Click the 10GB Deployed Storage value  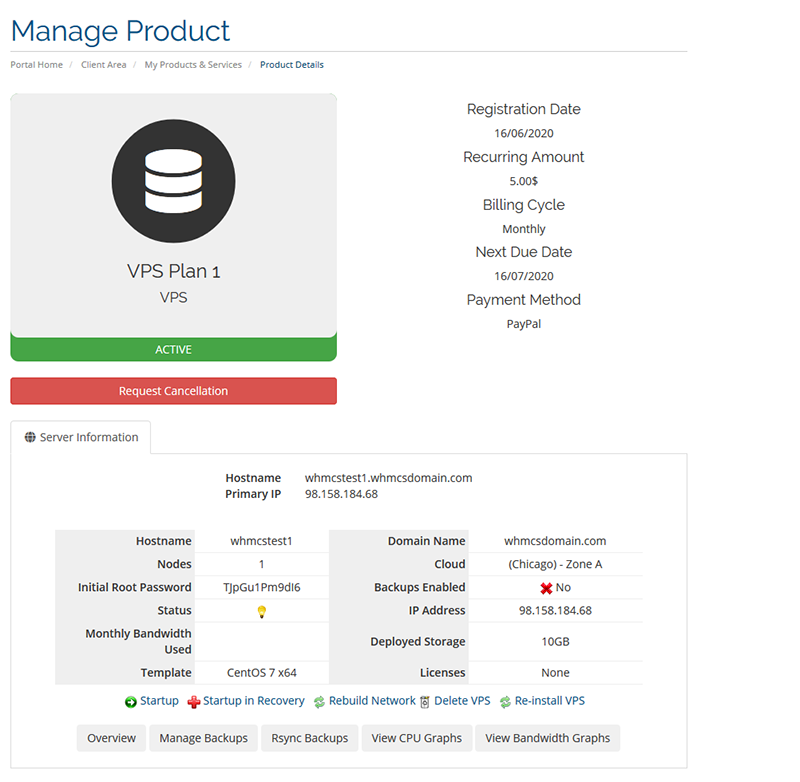[x=555, y=642]
